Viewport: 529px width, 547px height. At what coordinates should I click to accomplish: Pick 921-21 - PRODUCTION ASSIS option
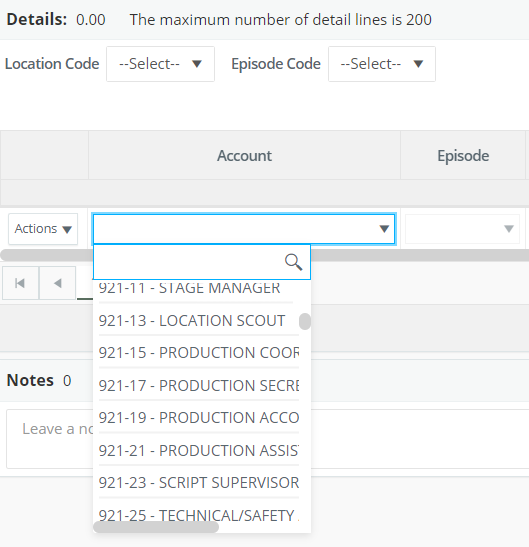pyautogui.click(x=199, y=450)
